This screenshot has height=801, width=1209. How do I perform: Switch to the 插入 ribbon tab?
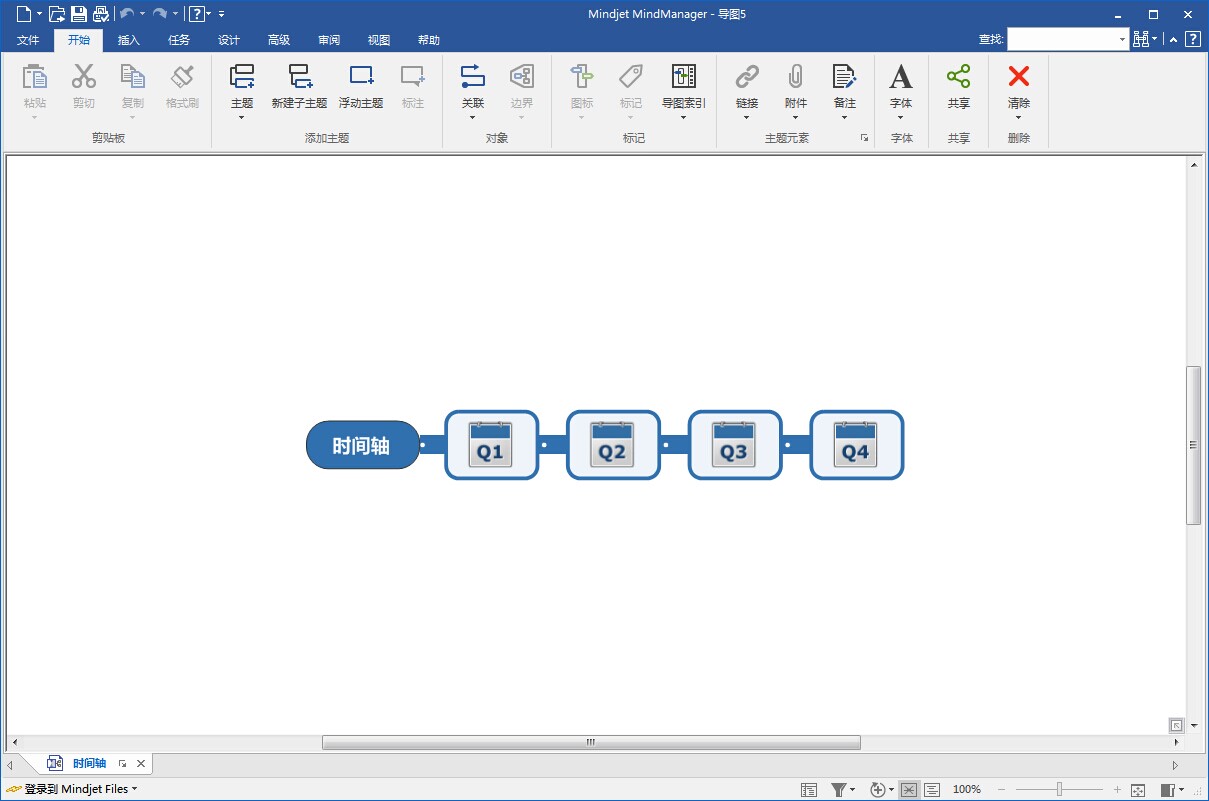129,40
